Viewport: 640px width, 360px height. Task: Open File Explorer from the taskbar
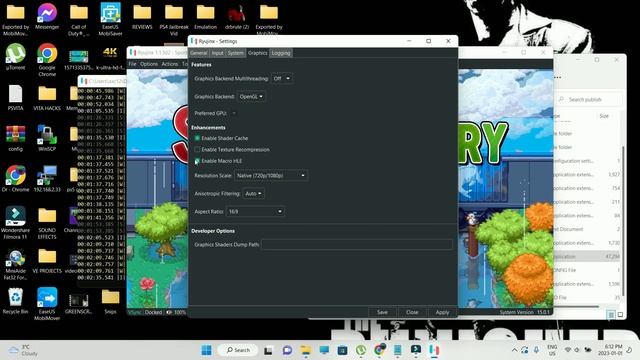(306, 350)
